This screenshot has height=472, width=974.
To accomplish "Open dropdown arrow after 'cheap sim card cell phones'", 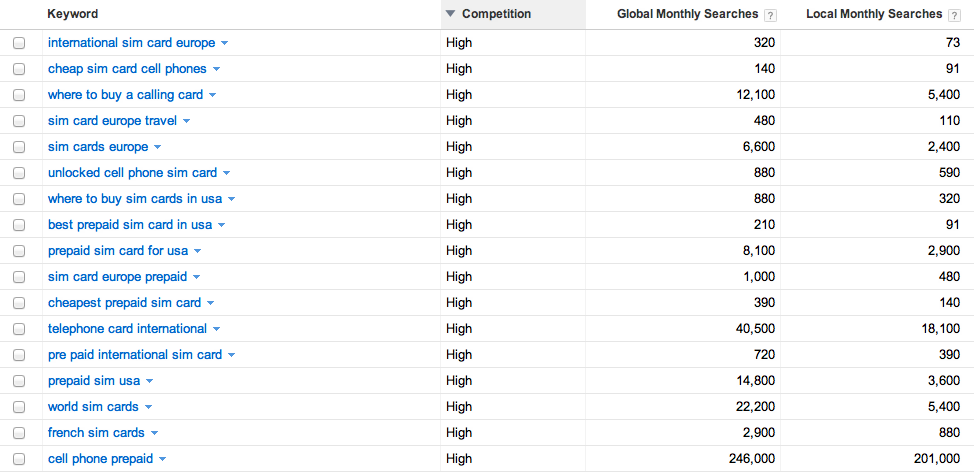I will point(216,70).
